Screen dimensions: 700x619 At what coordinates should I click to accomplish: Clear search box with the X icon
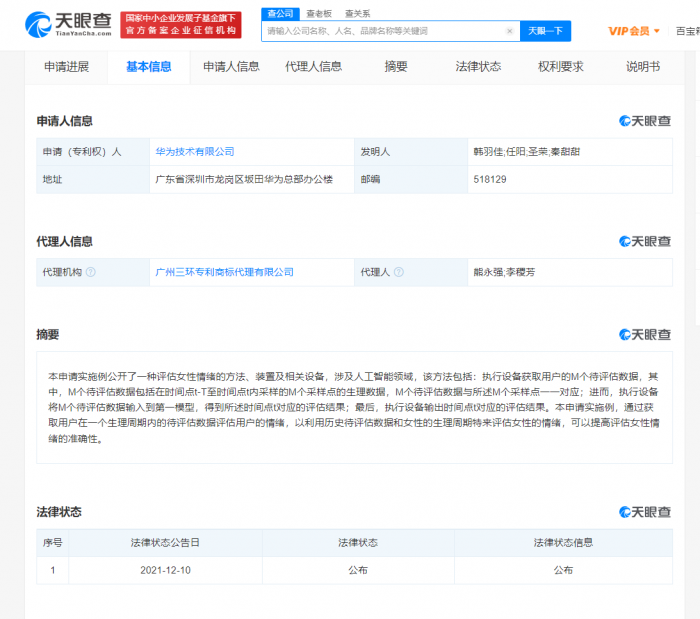[x=509, y=31]
